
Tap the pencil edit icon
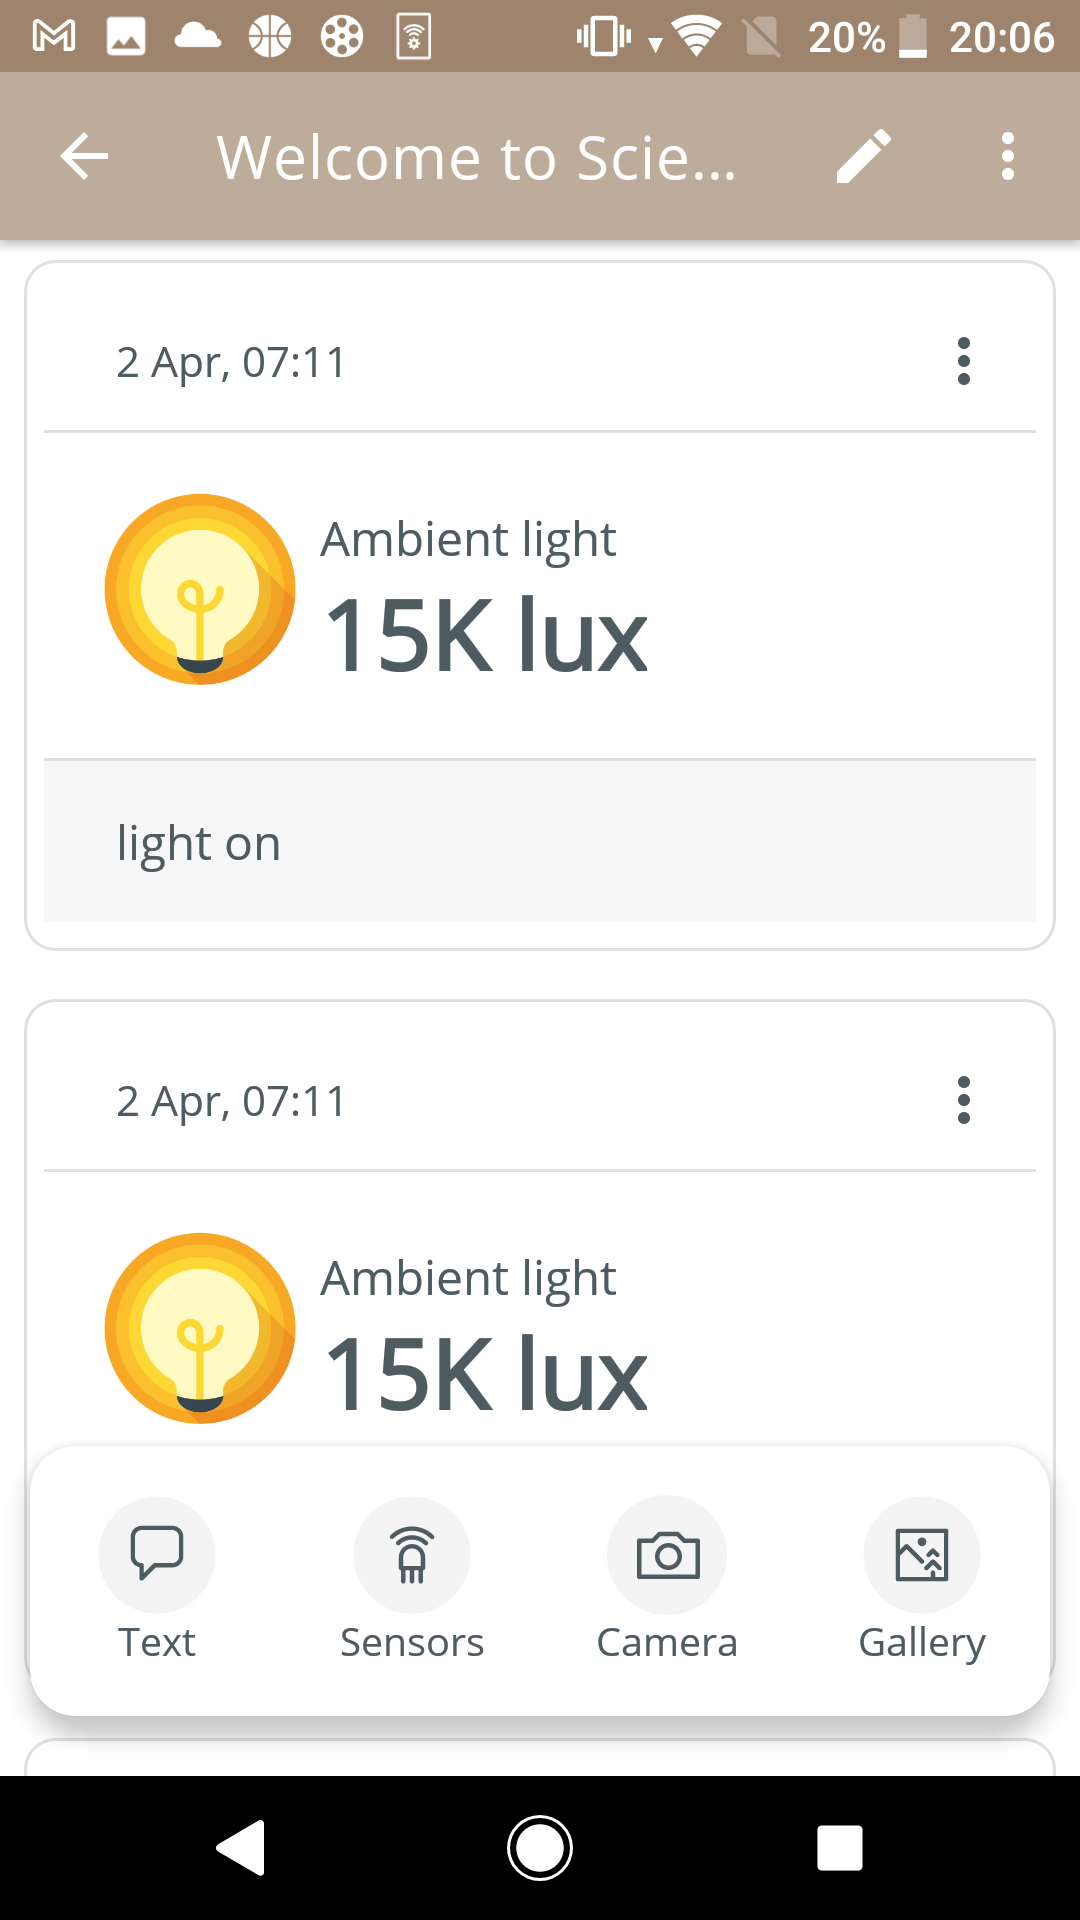click(863, 157)
